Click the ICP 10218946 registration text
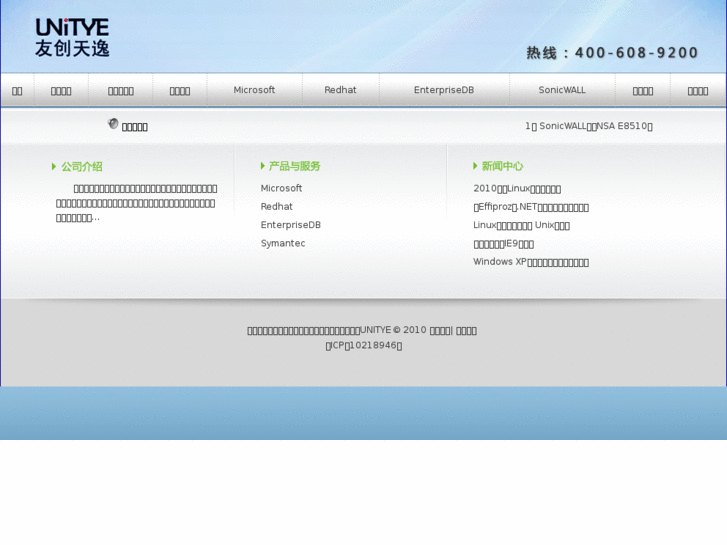 (364, 346)
